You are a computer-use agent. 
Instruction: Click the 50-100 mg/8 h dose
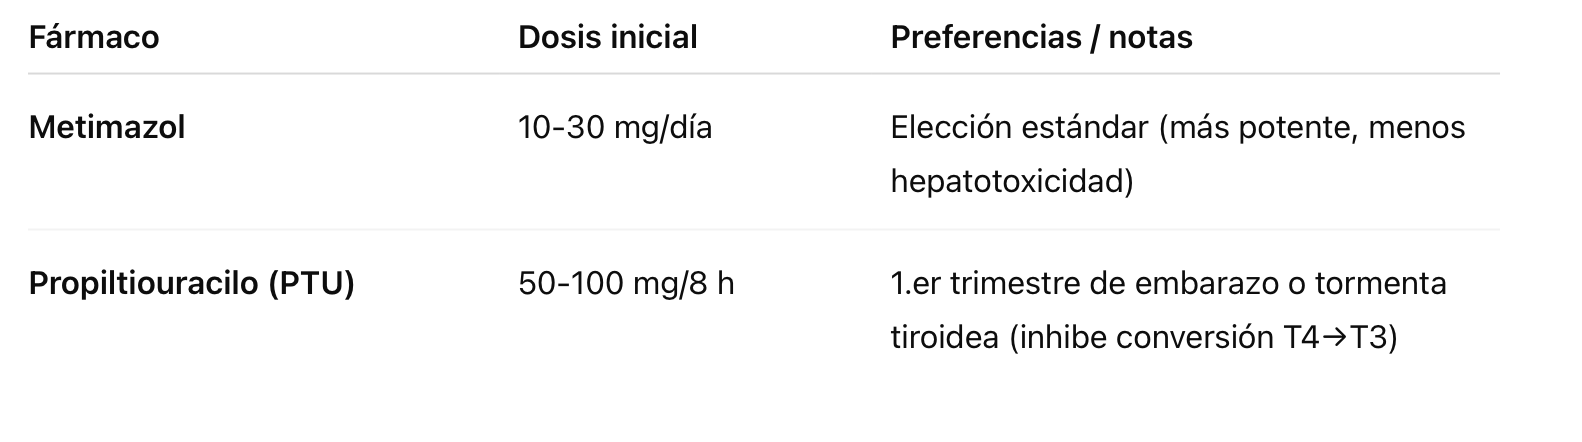click(x=626, y=284)
